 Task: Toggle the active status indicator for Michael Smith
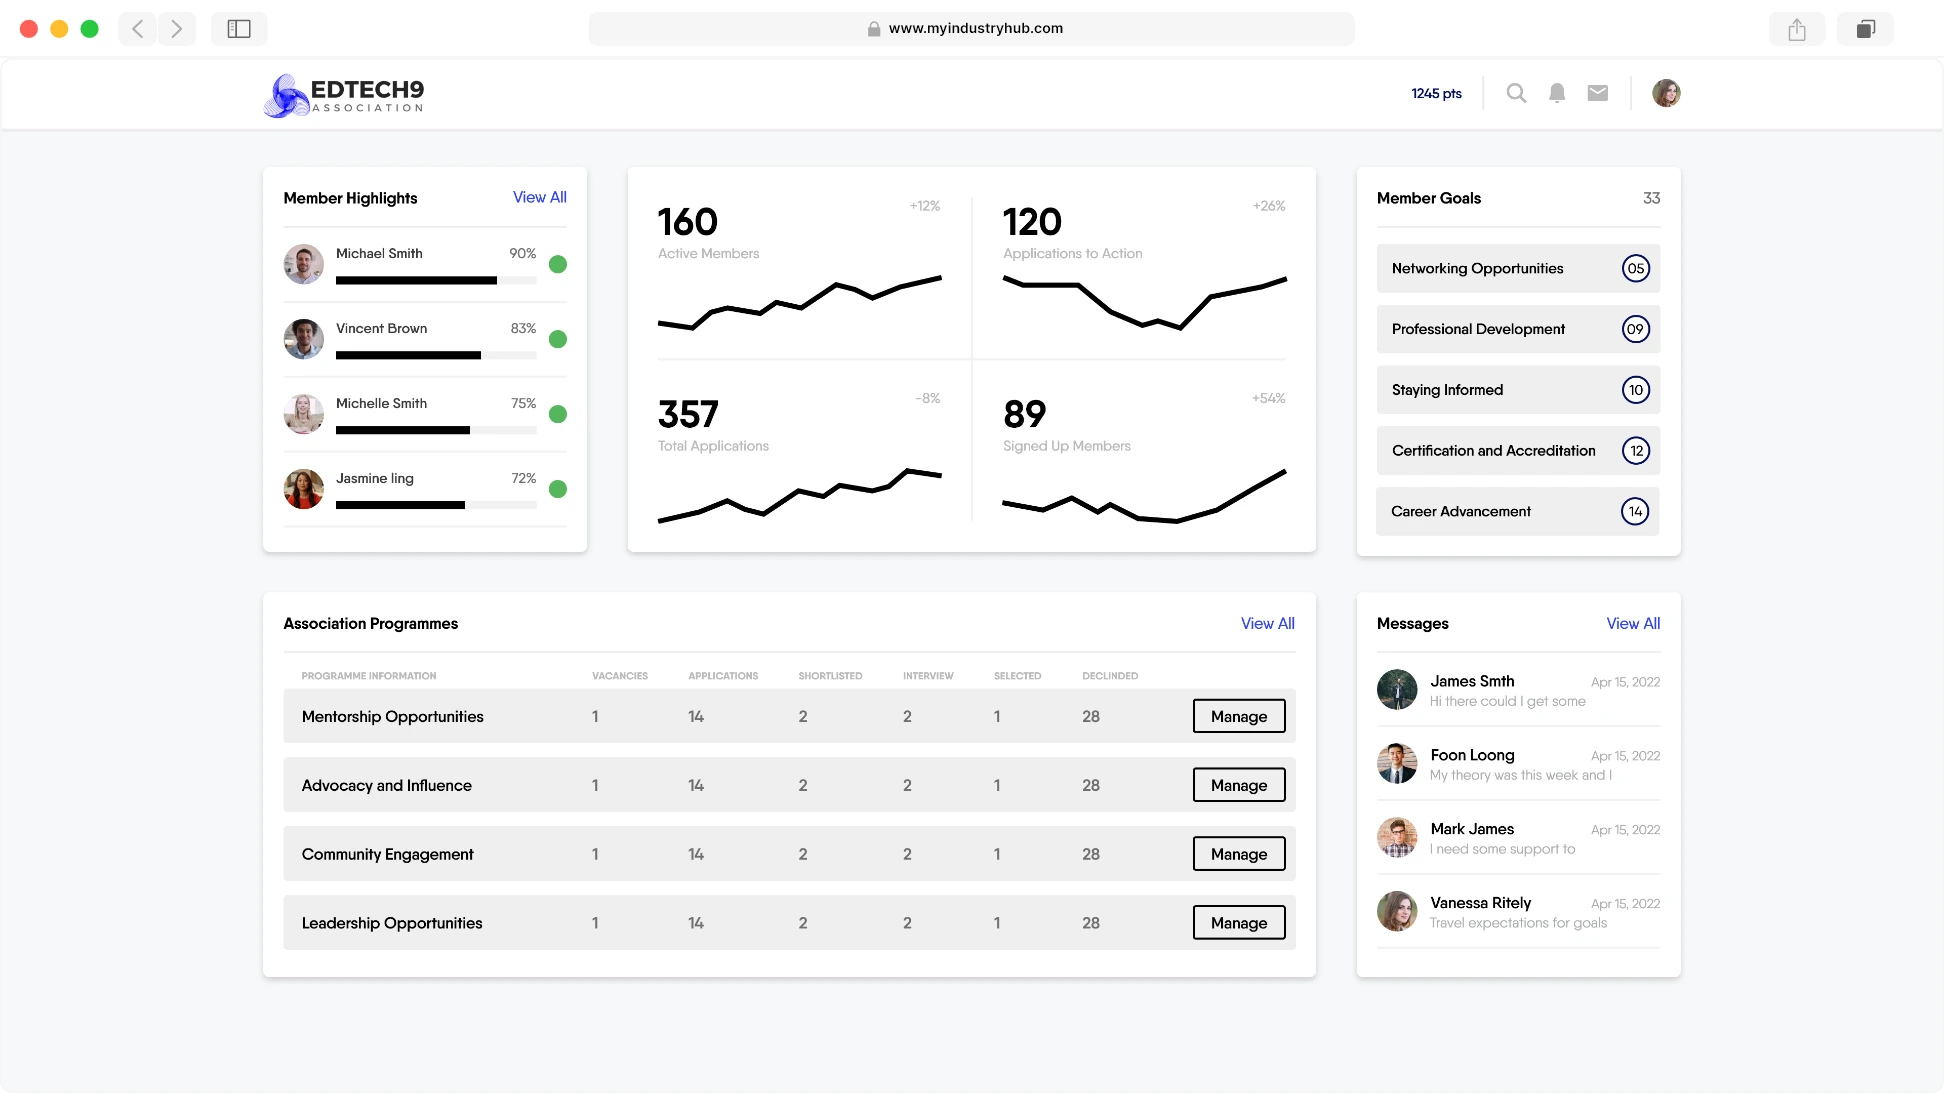point(558,264)
